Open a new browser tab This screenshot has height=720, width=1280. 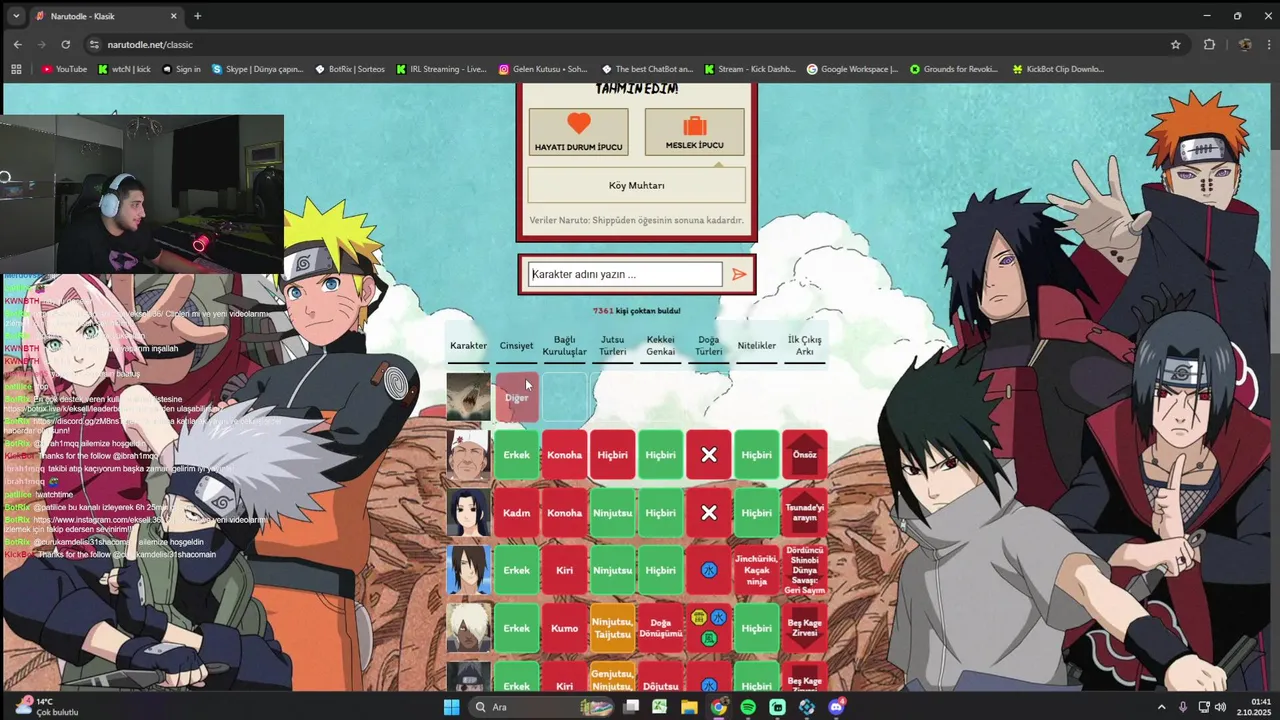197,16
